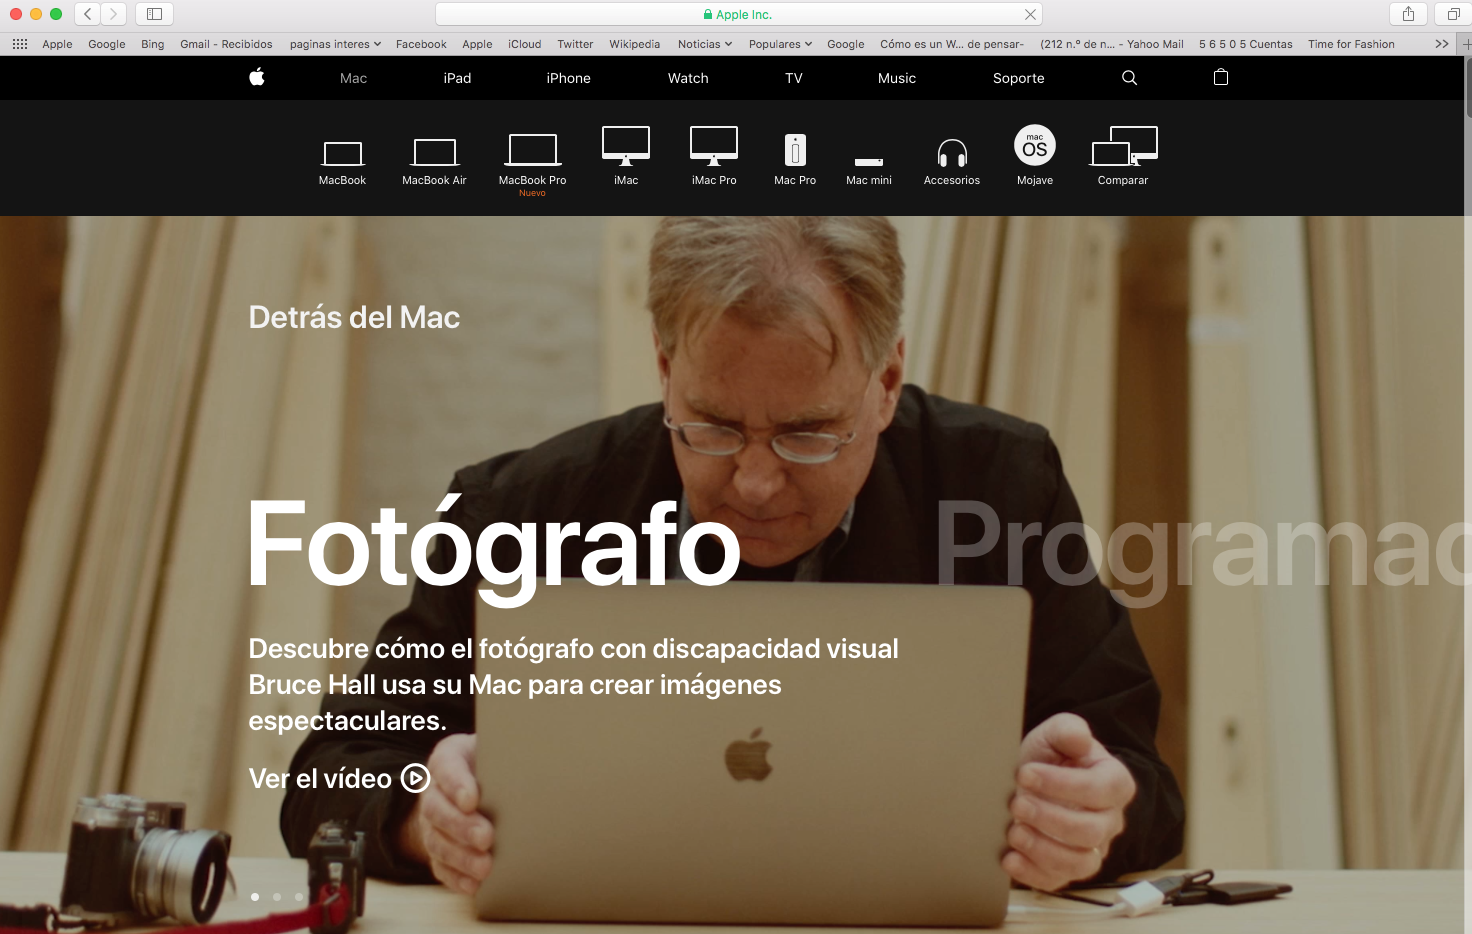Select the first carousel dot

[x=255, y=897]
